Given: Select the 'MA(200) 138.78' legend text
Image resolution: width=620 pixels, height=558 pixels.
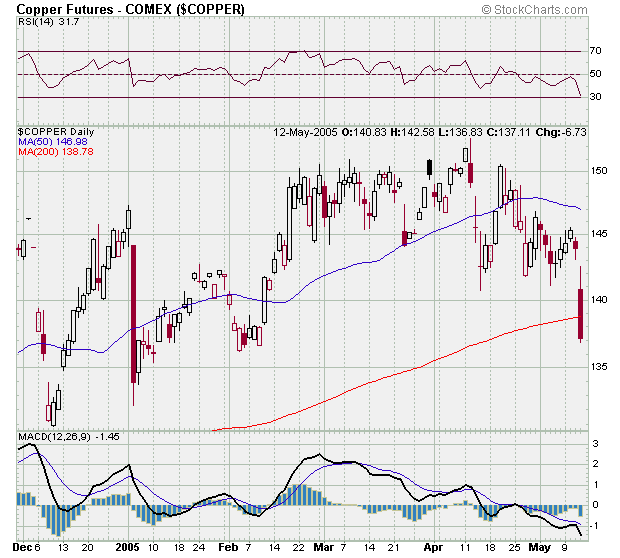Looking at the screenshot, I should (56, 151).
